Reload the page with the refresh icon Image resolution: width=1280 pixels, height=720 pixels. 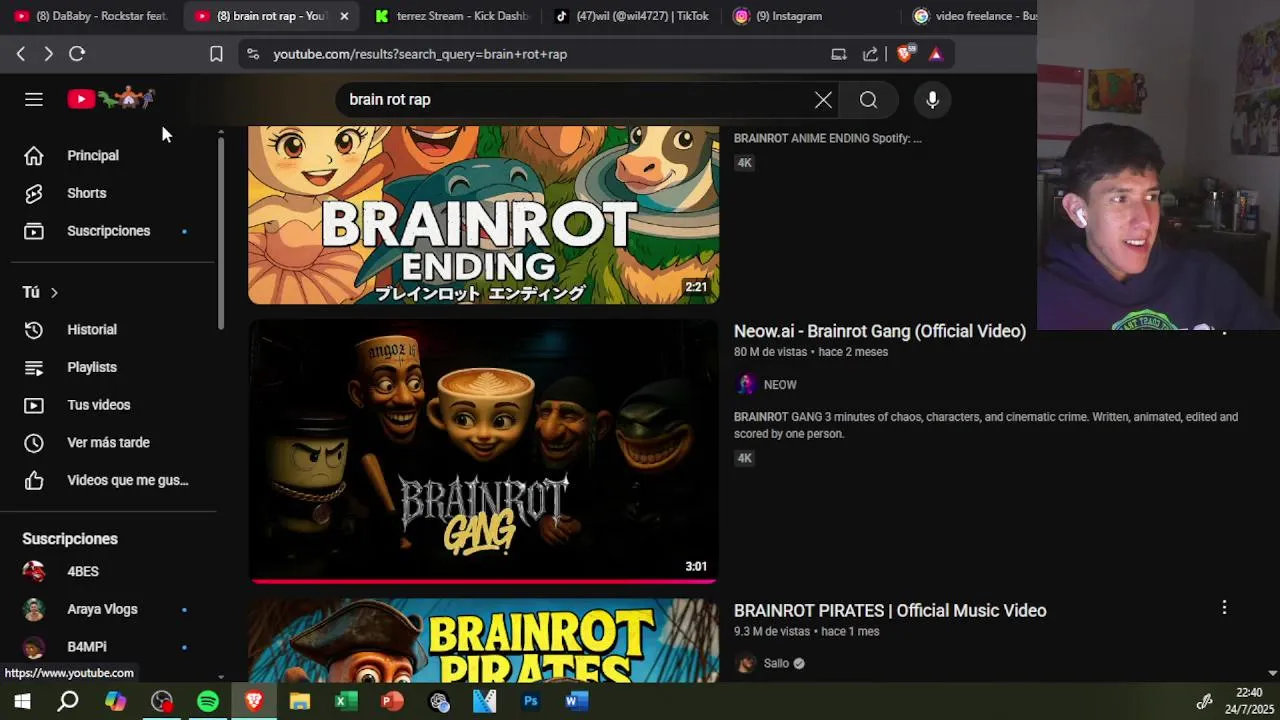click(77, 54)
